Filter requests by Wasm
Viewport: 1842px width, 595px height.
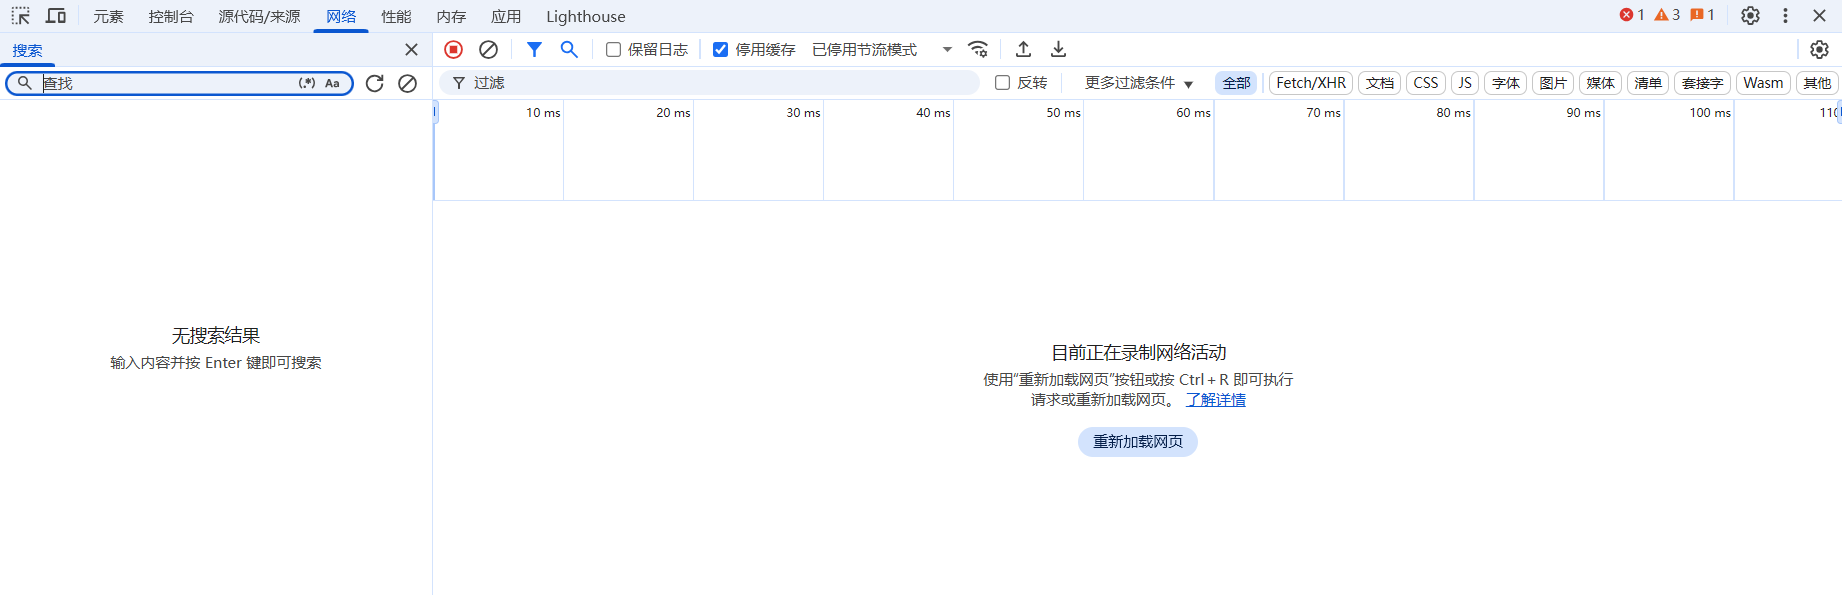[1763, 83]
